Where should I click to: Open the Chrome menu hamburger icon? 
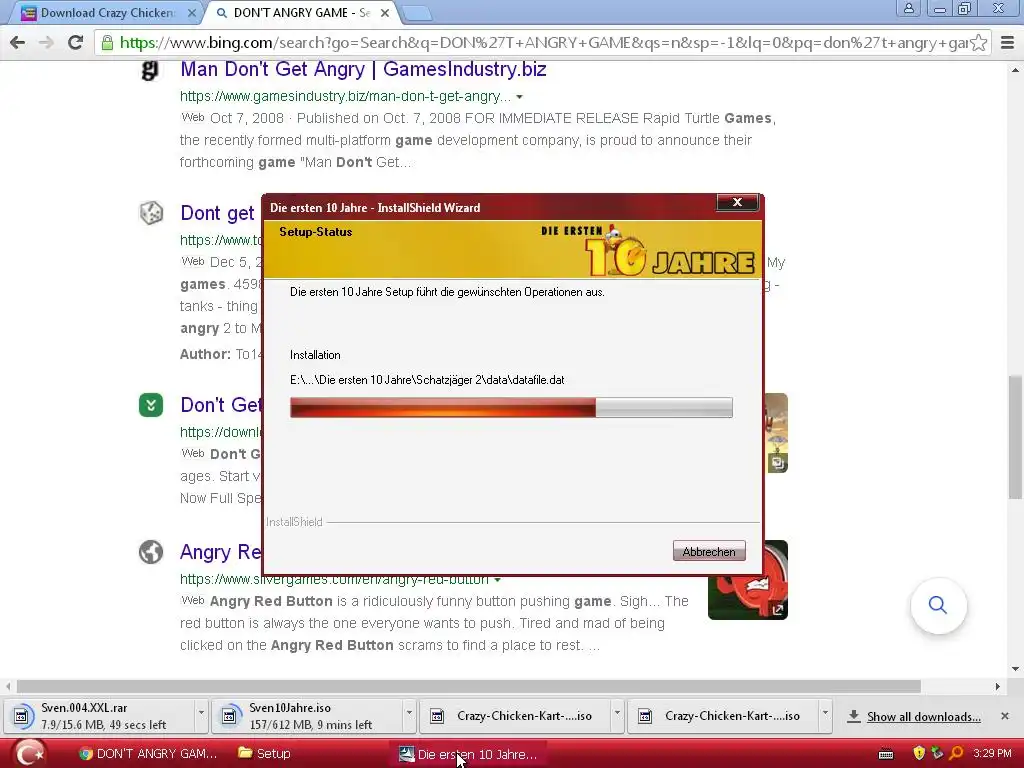coord(1007,42)
